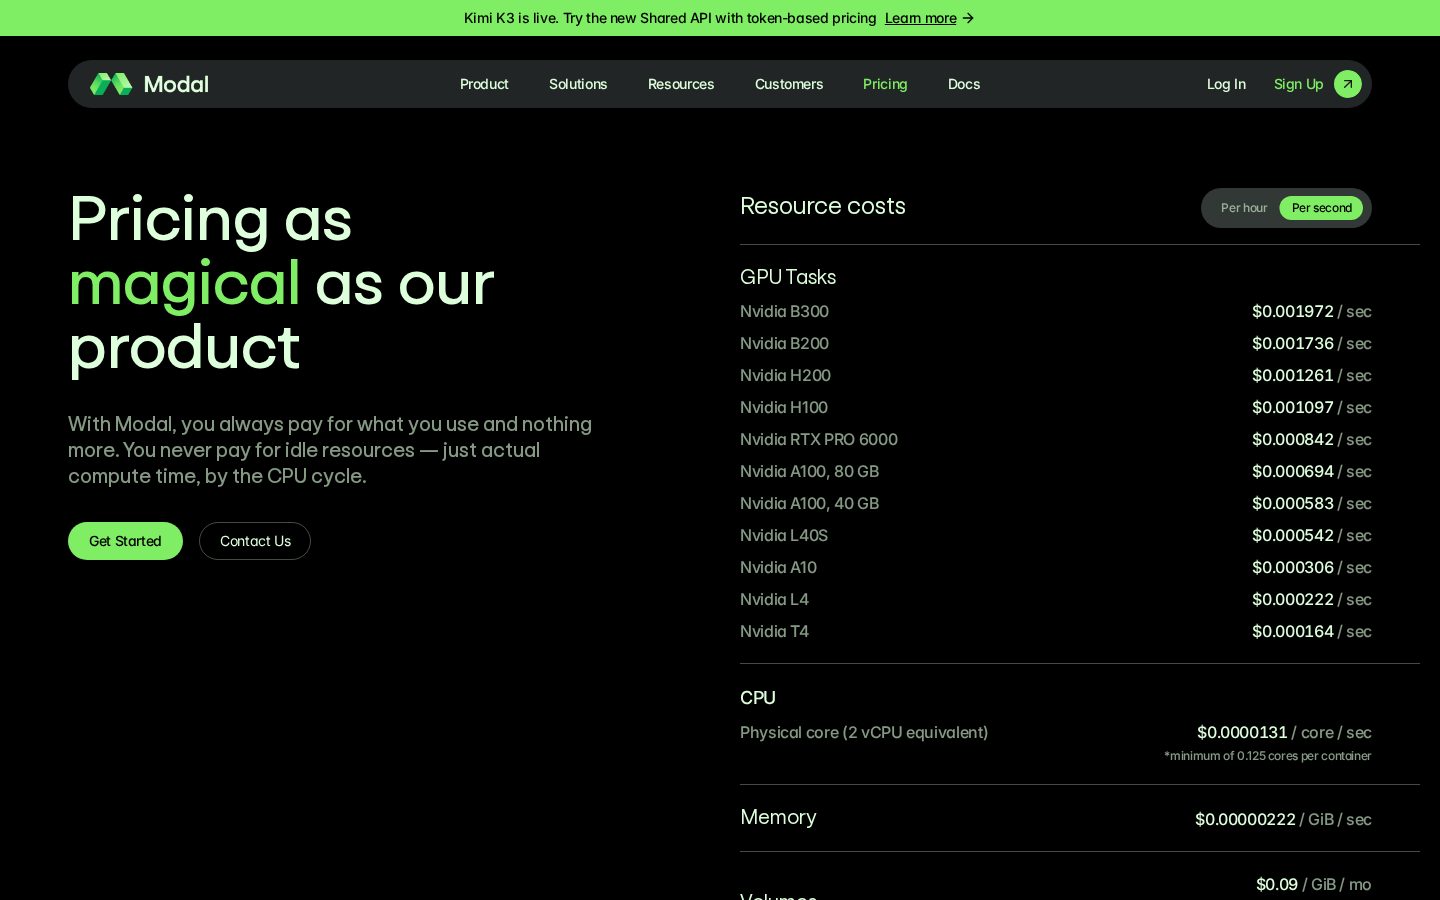Click the Pricing as magical headline
The height and width of the screenshot is (900, 1440).
pos(281,283)
